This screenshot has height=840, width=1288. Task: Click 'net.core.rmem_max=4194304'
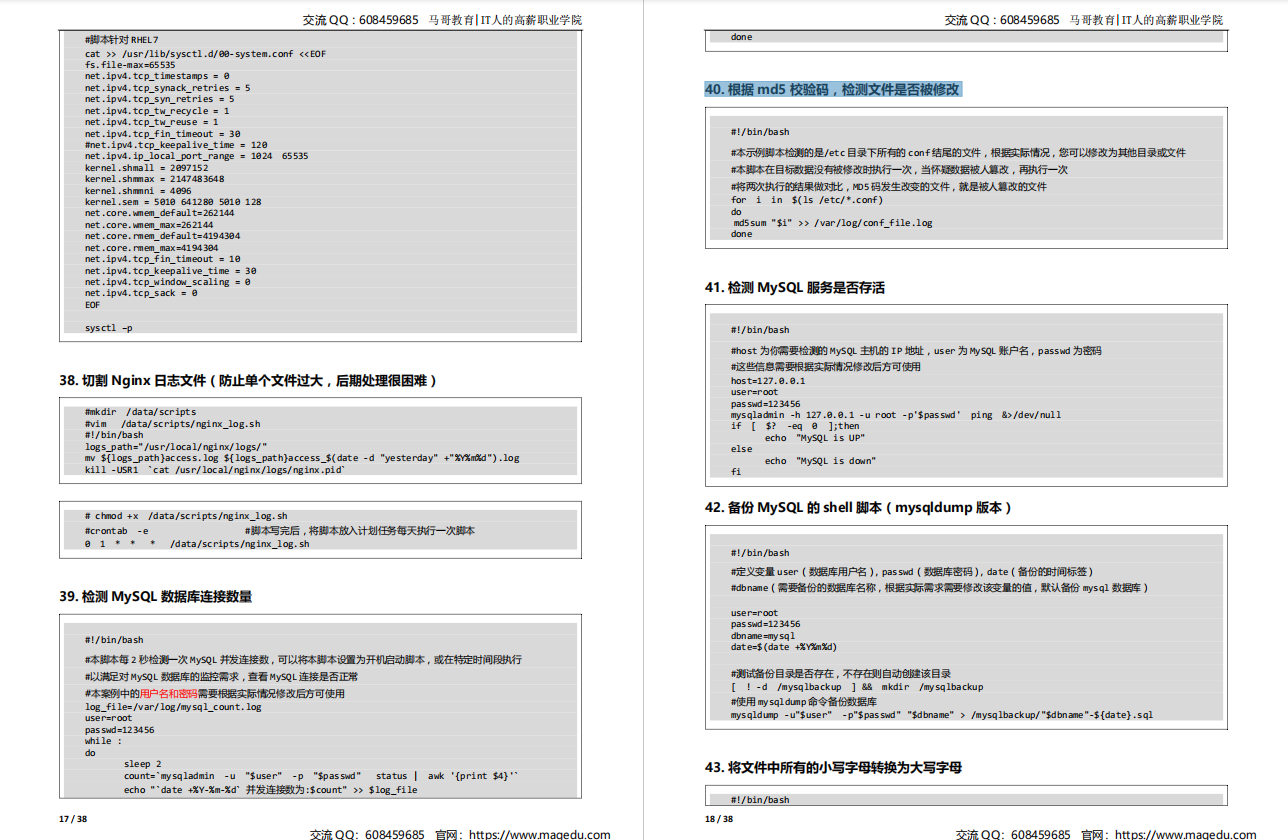(152, 248)
